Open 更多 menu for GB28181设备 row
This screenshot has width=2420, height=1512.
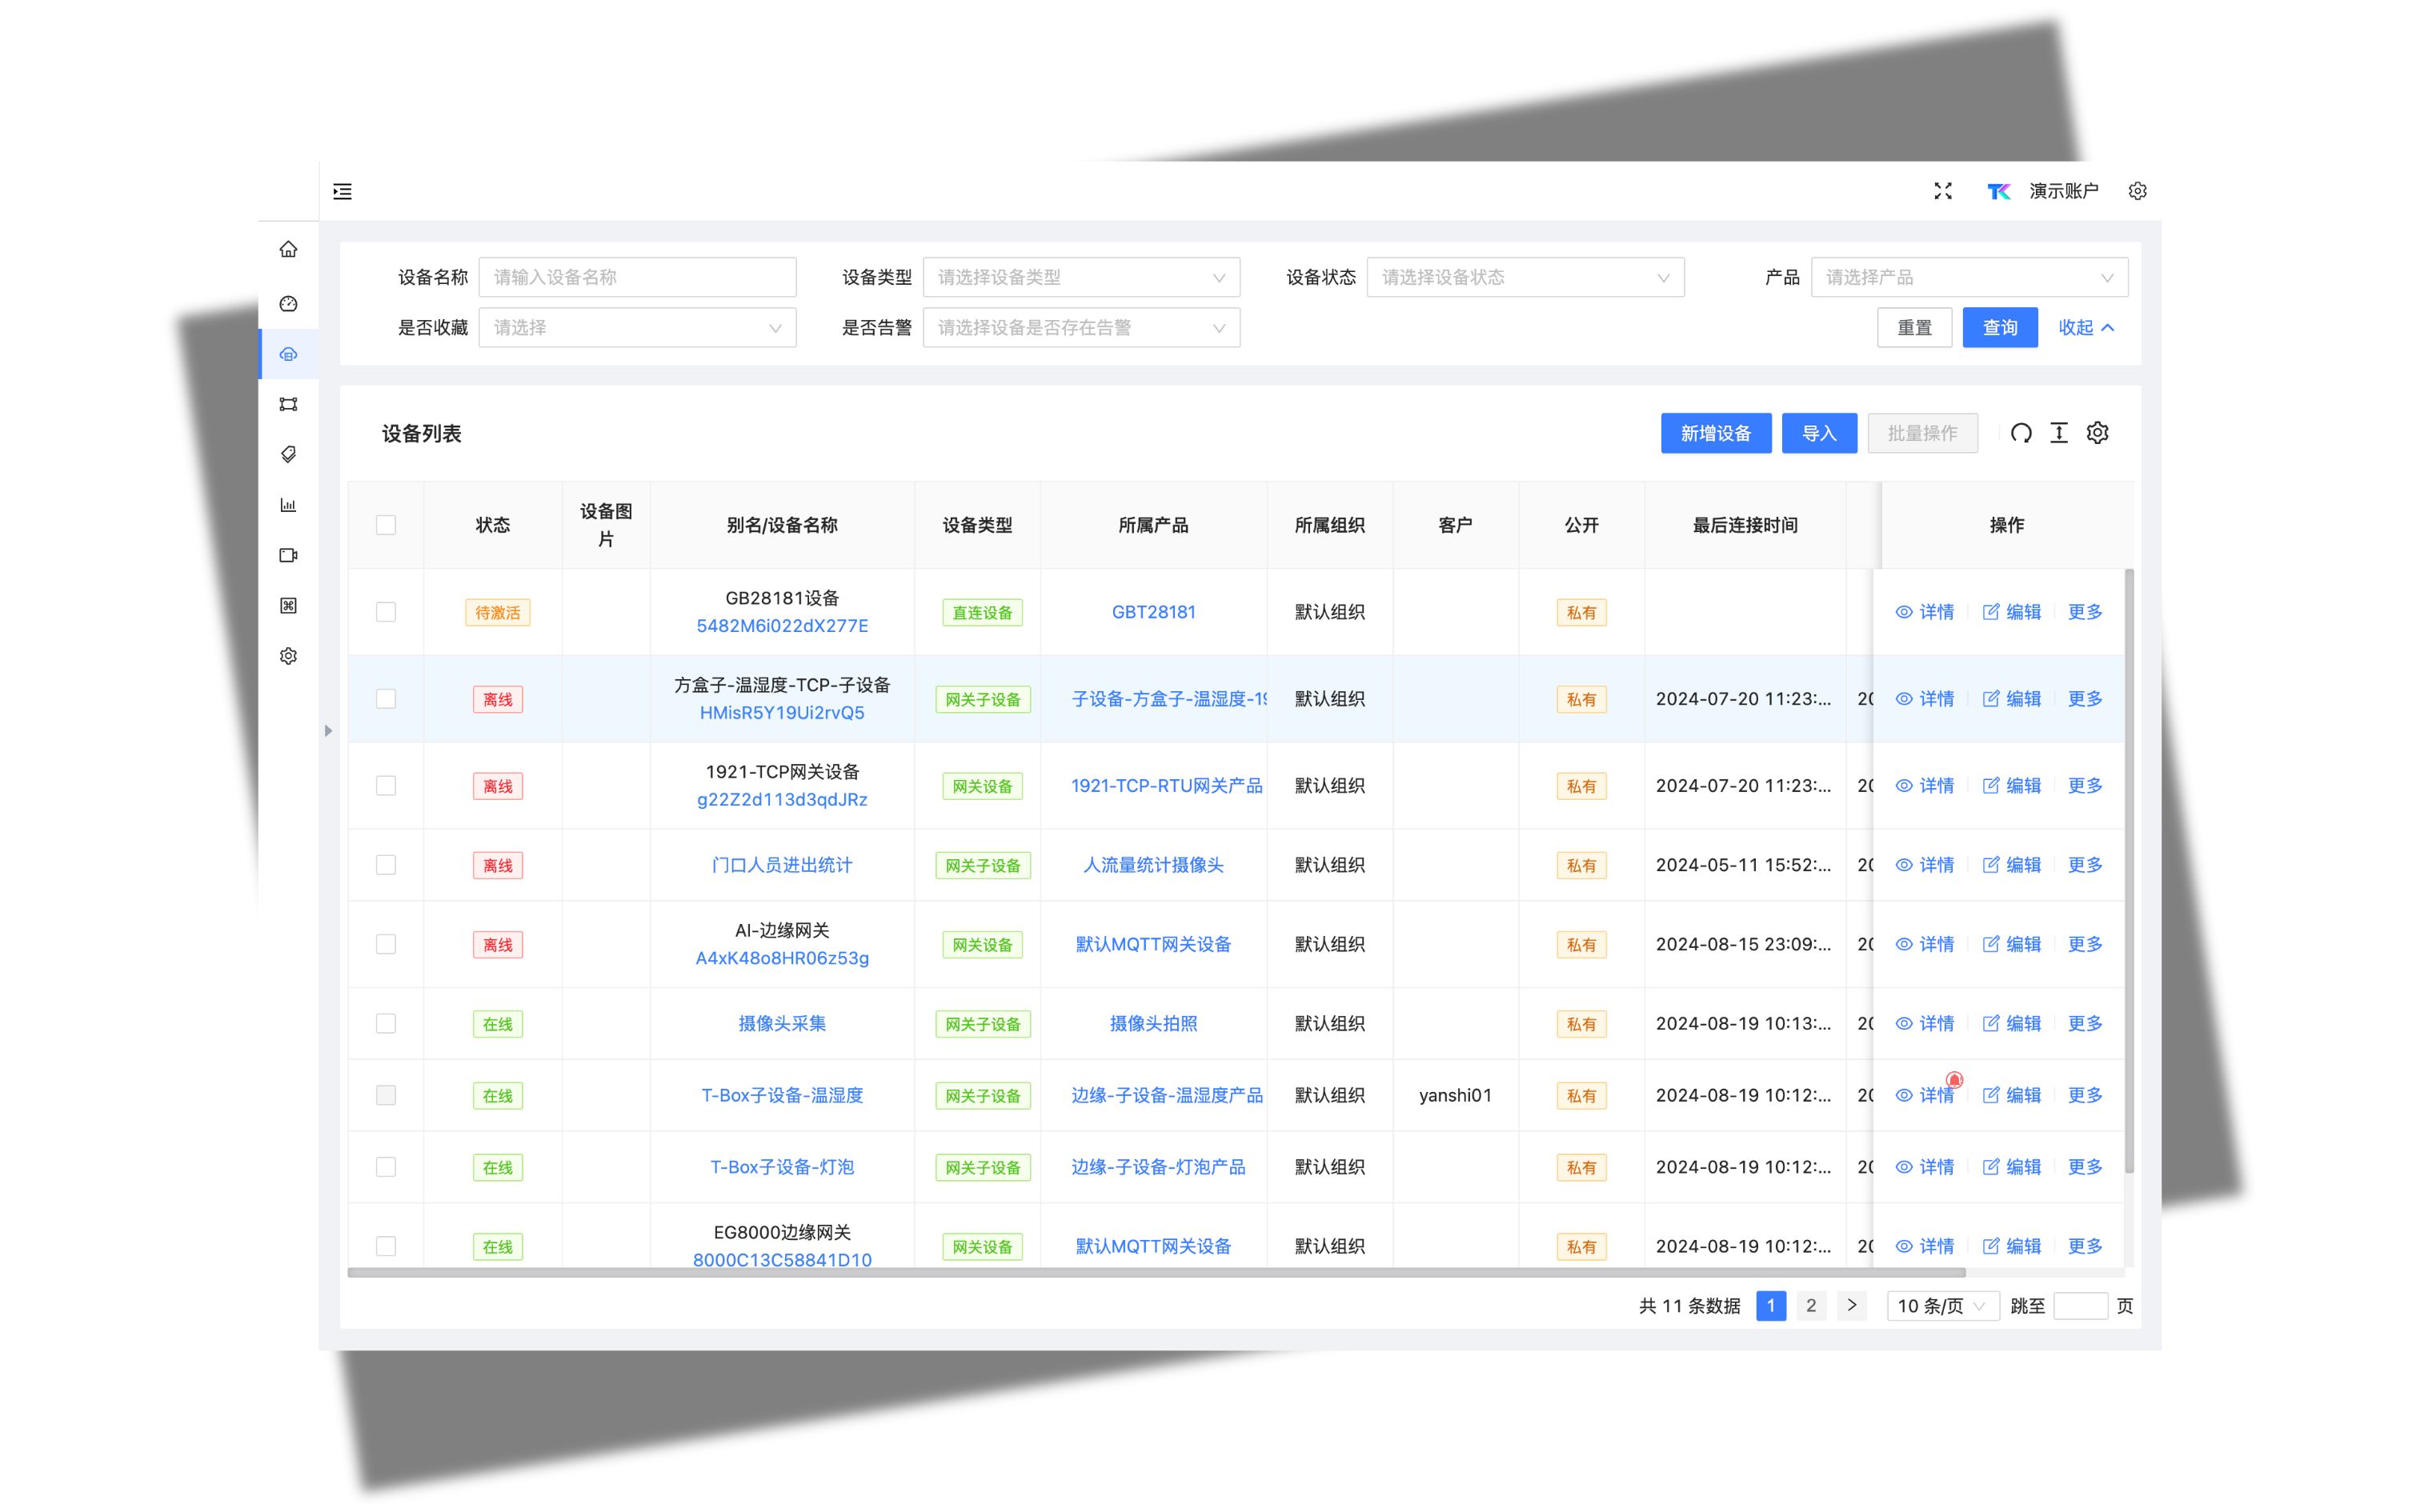pos(2084,612)
